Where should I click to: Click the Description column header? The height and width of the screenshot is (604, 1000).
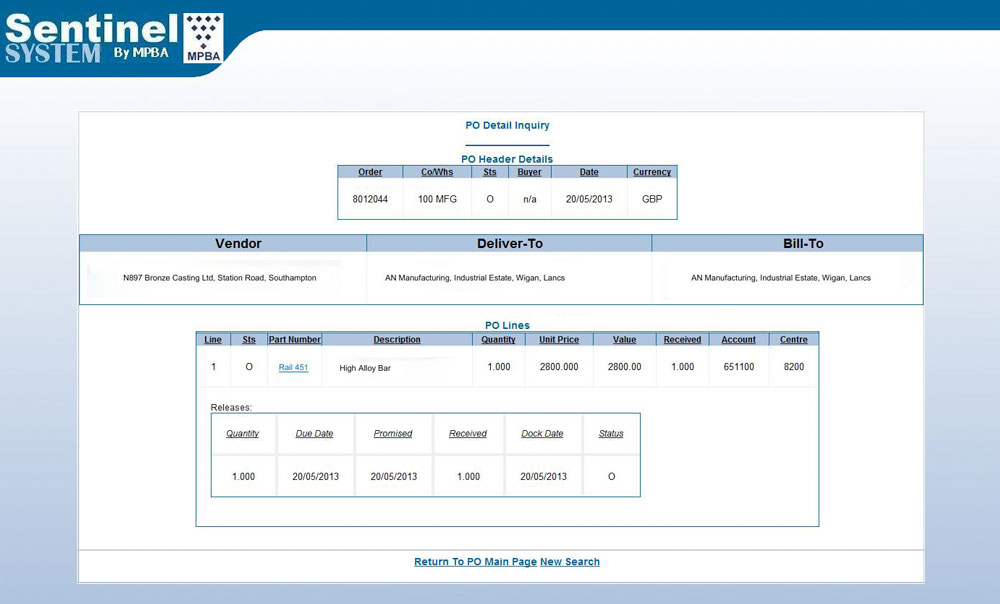(397, 340)
